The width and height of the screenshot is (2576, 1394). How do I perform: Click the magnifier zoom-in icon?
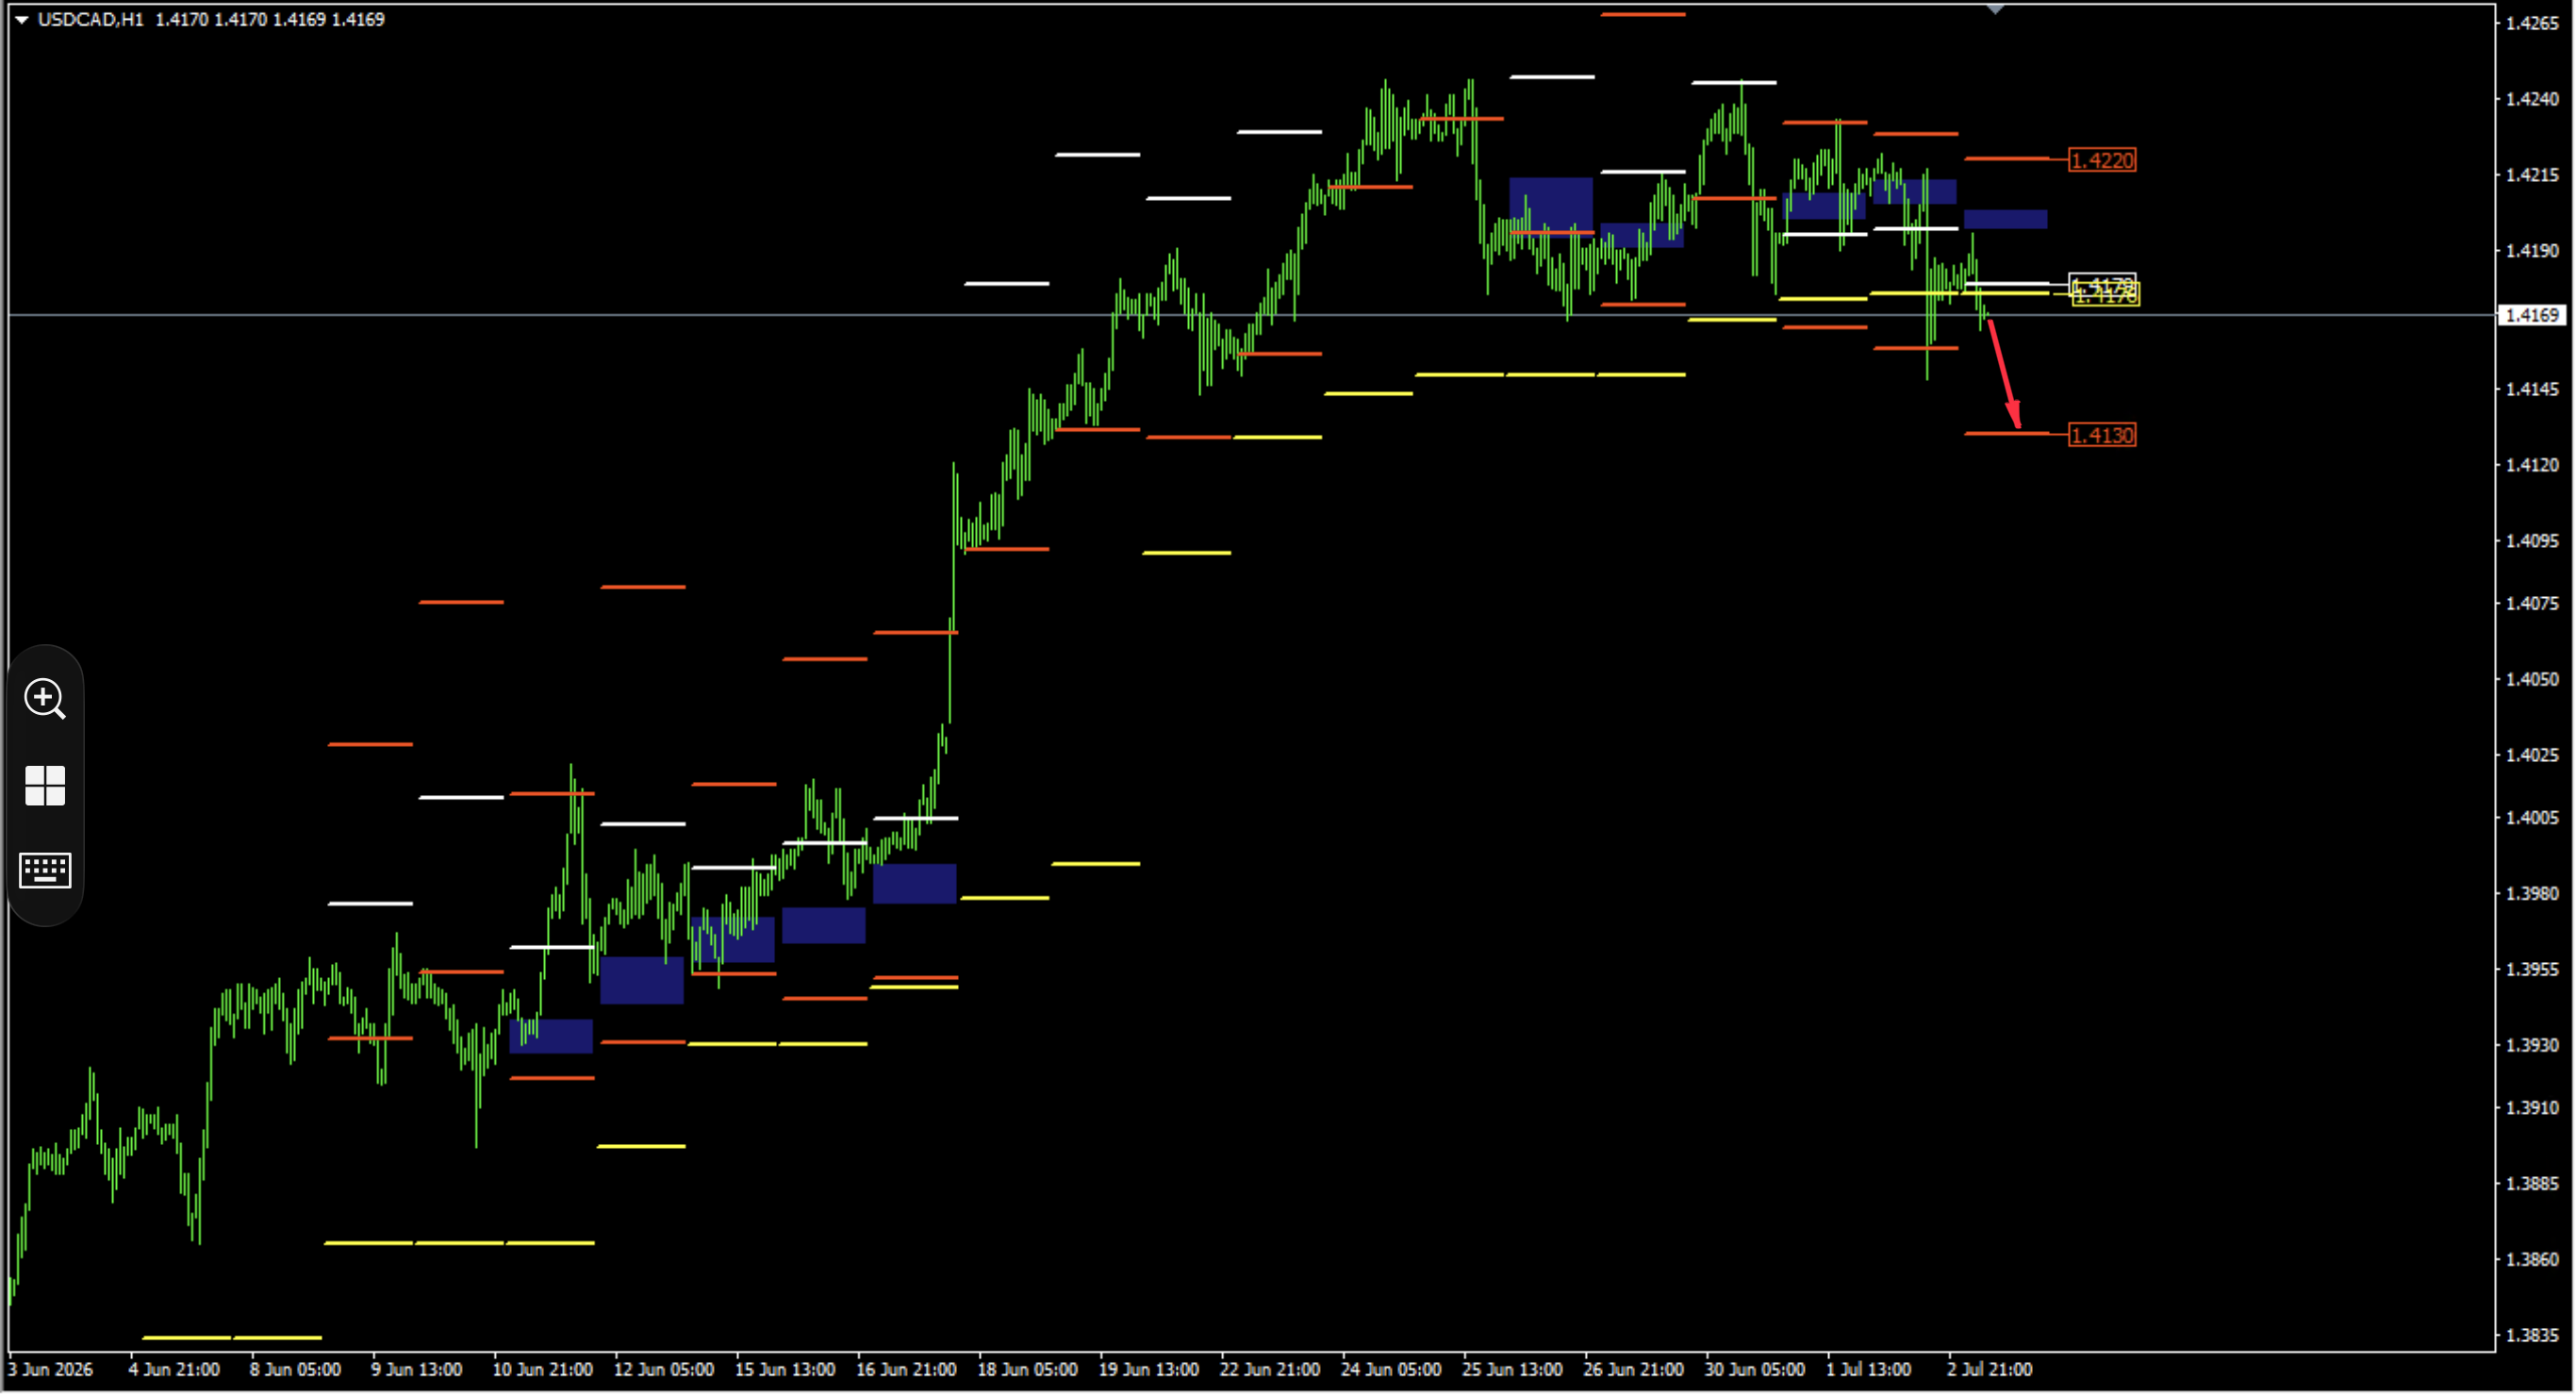pos(45,699)
